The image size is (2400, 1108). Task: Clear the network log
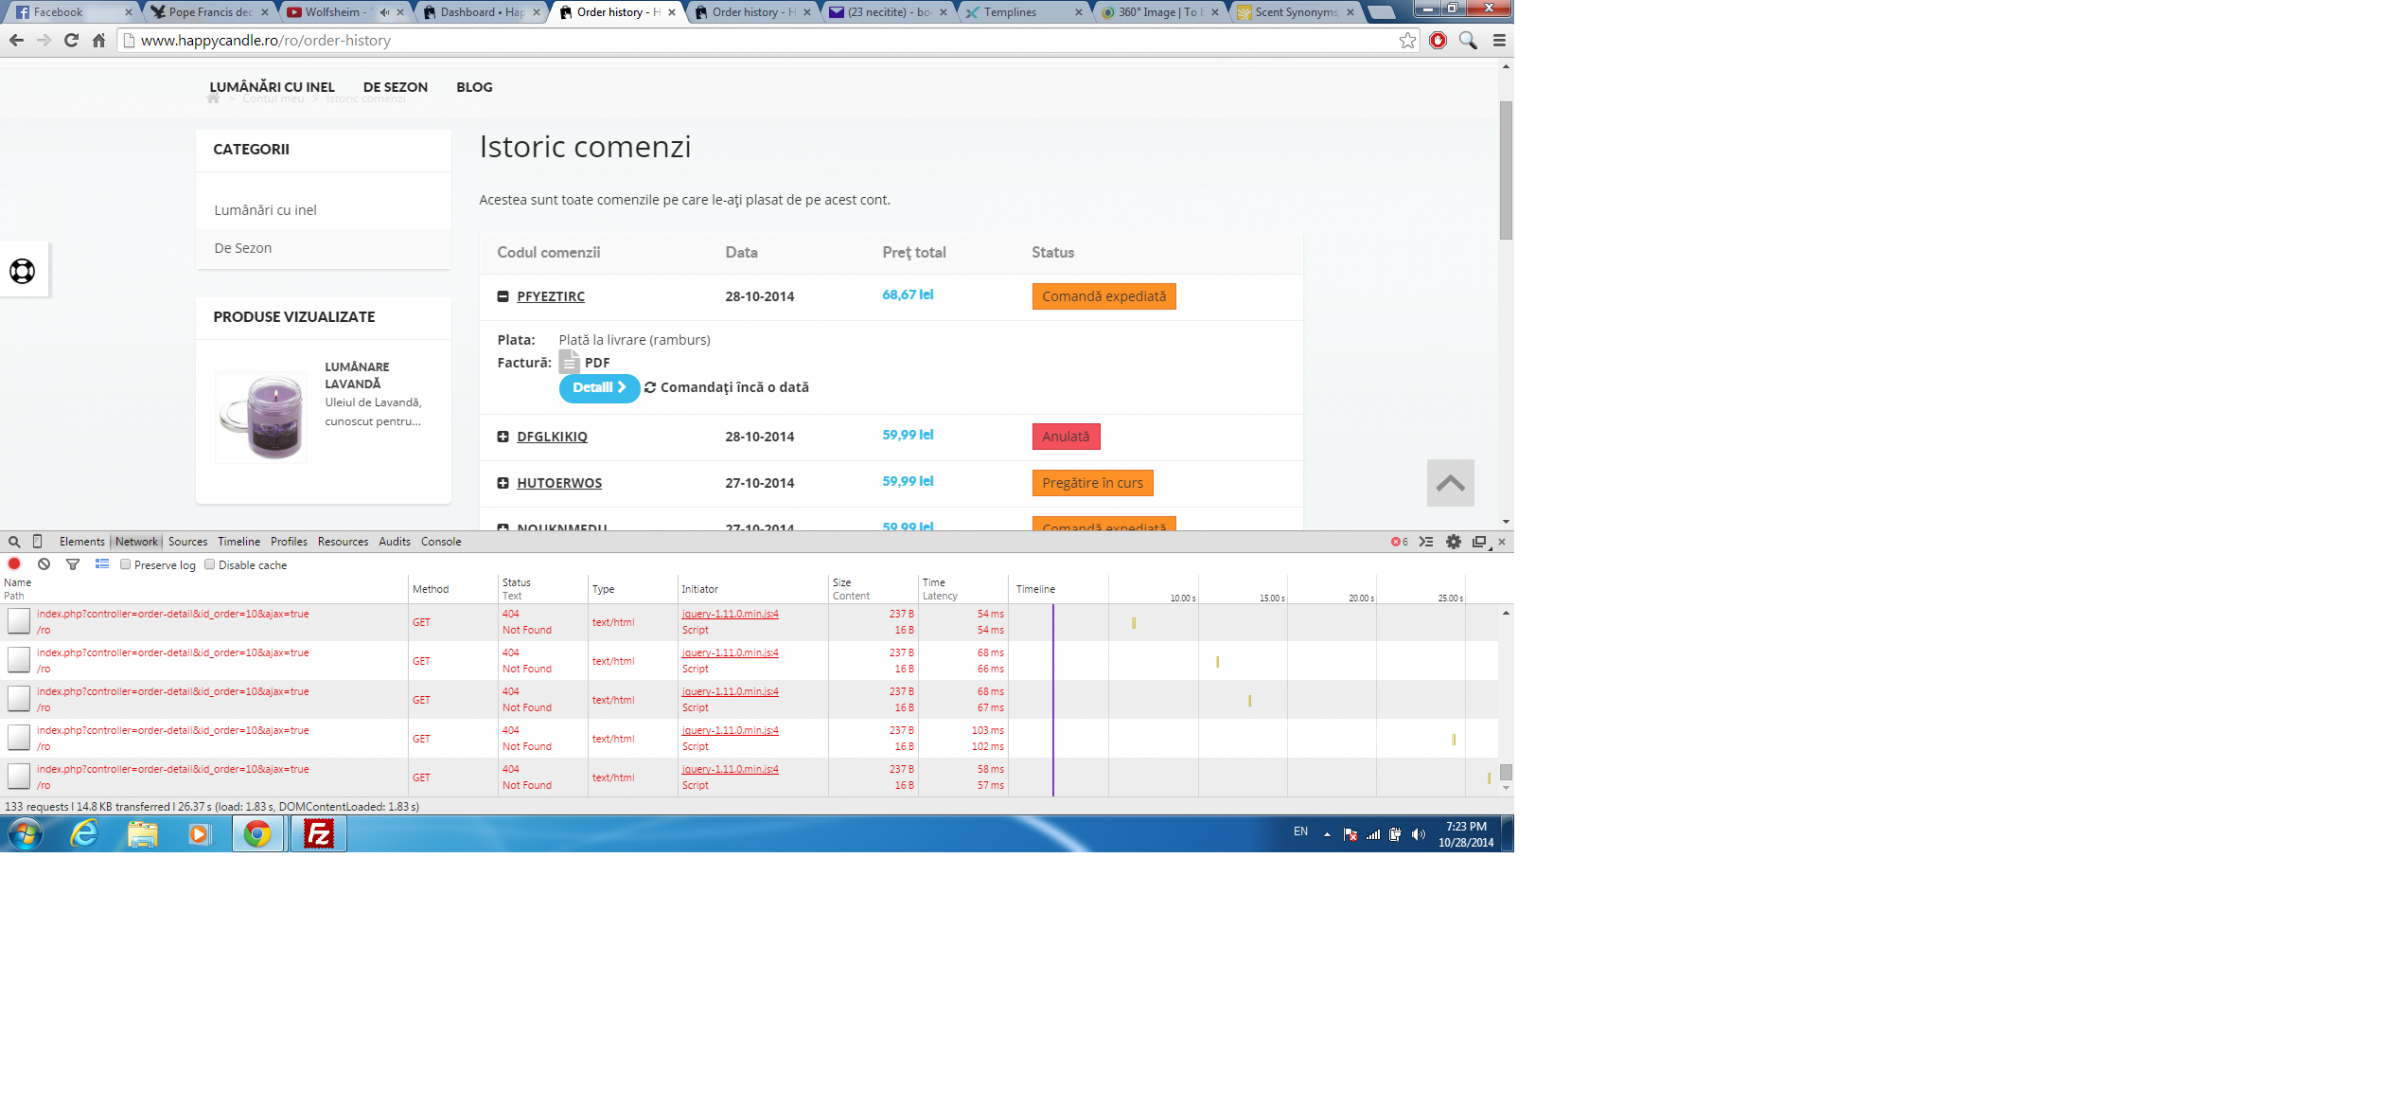(x=44, y=564)
